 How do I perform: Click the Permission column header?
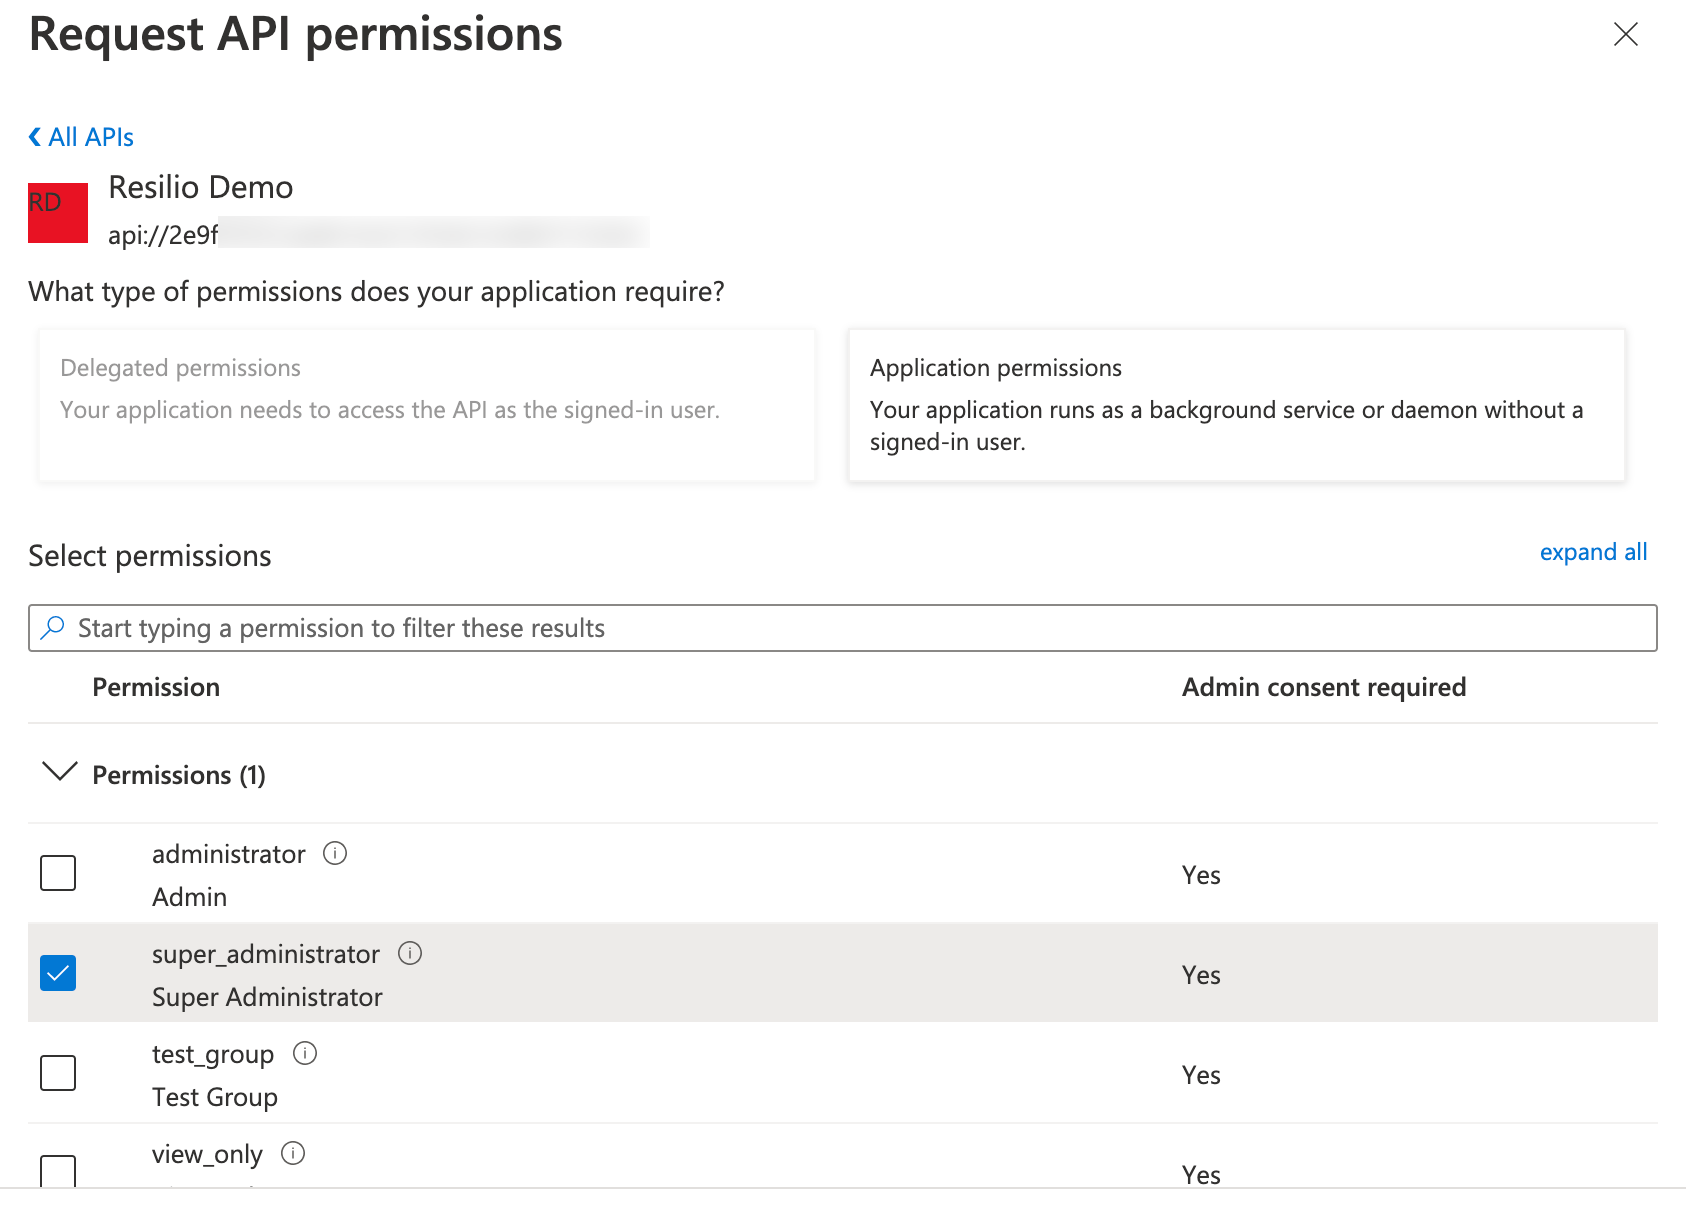click(156, 686)
